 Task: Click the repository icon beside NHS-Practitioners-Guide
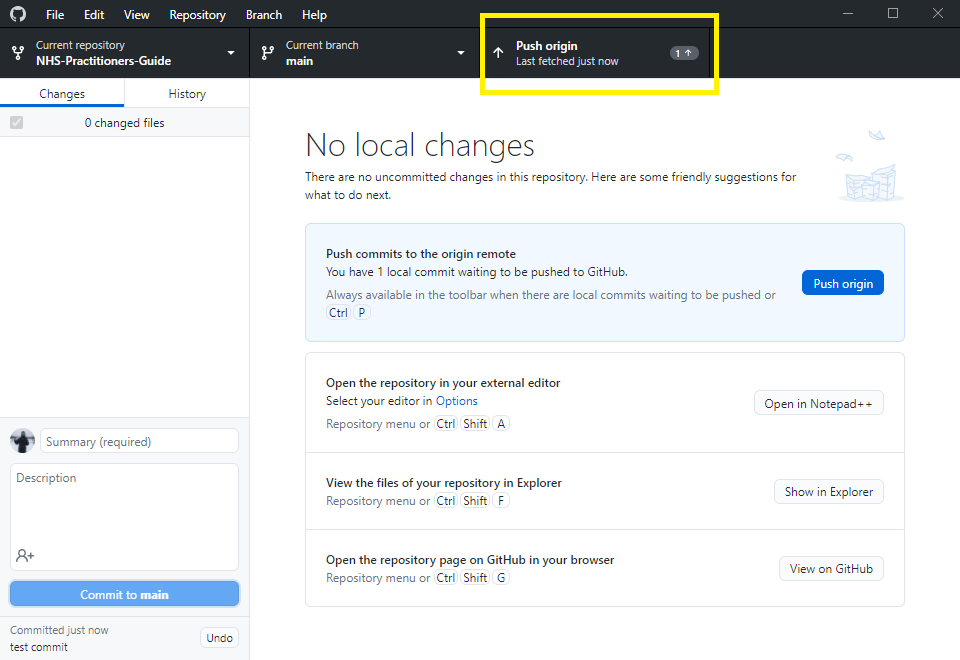[18, 53]
